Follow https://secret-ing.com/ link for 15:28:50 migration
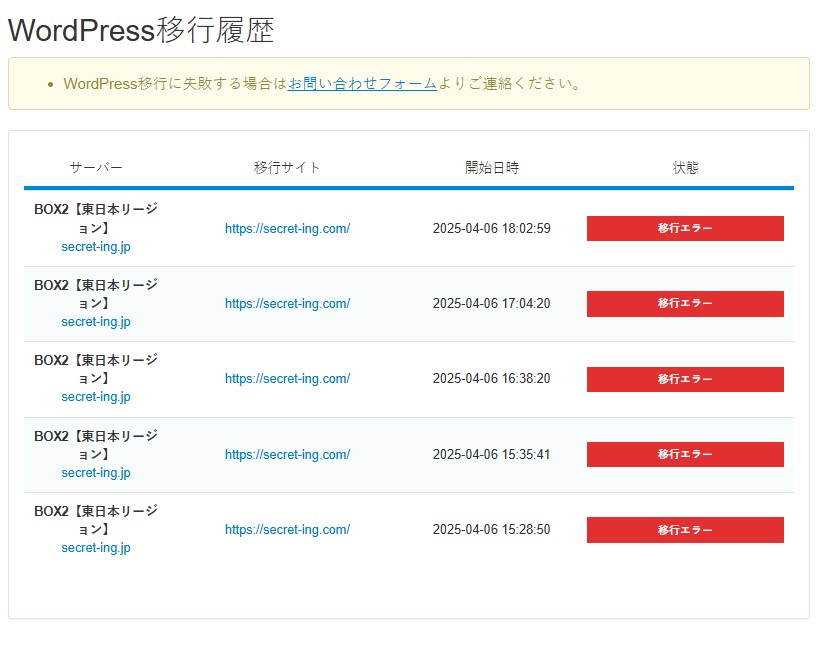822x647 pixels. (x=287, y=530)
